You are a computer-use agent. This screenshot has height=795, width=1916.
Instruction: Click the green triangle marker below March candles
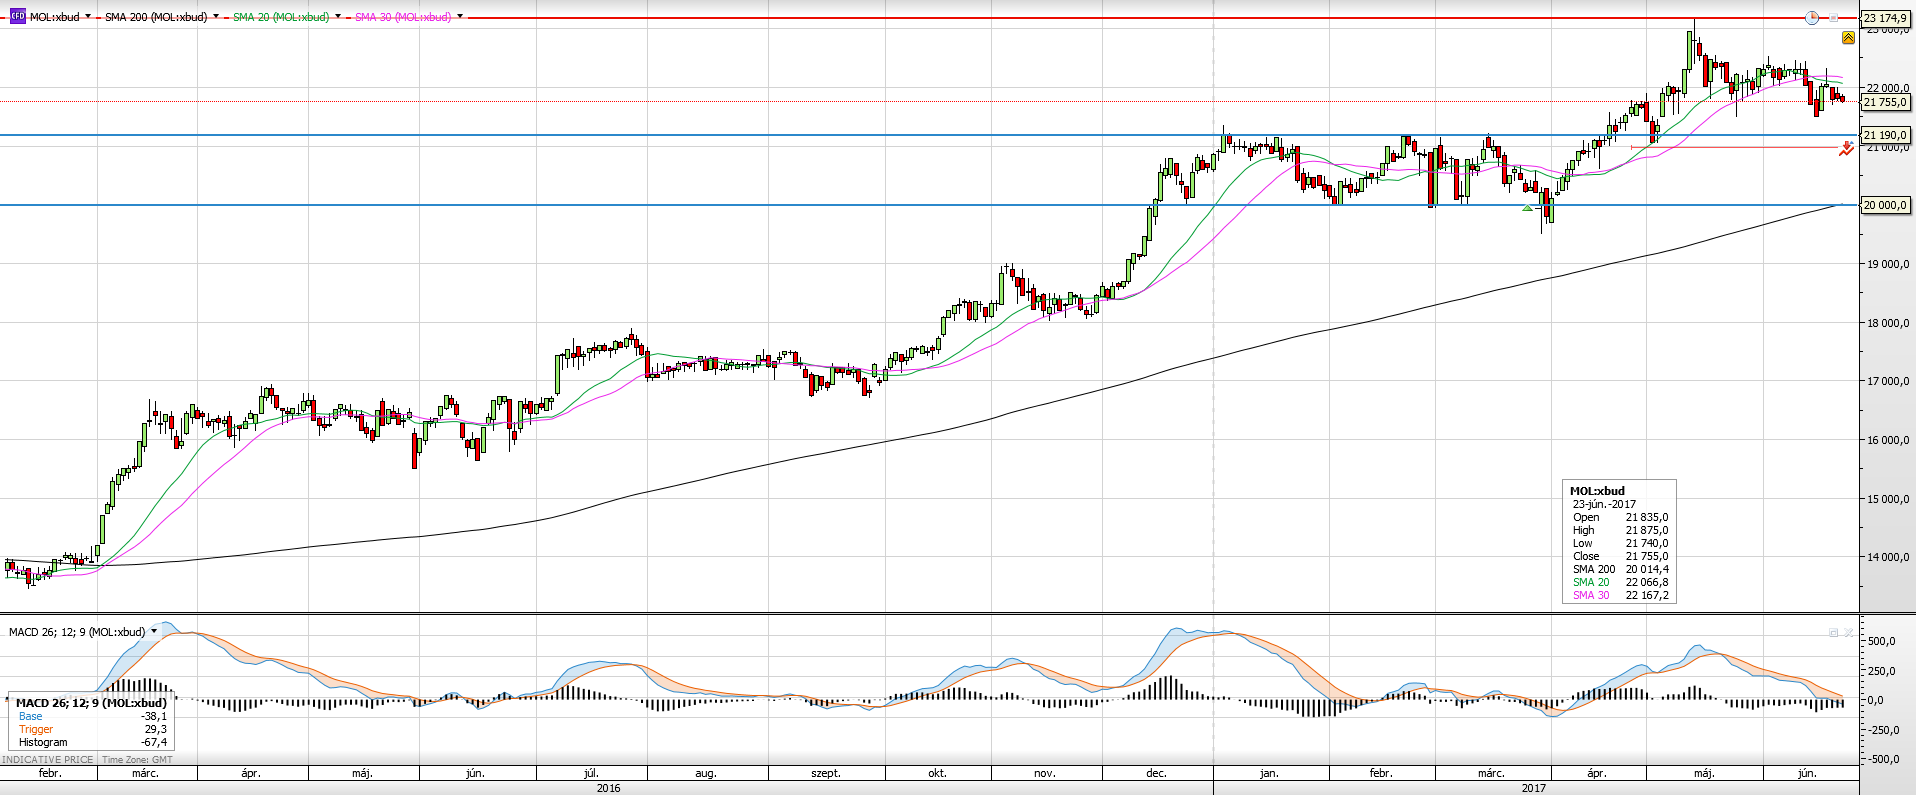click(1527, 208)
